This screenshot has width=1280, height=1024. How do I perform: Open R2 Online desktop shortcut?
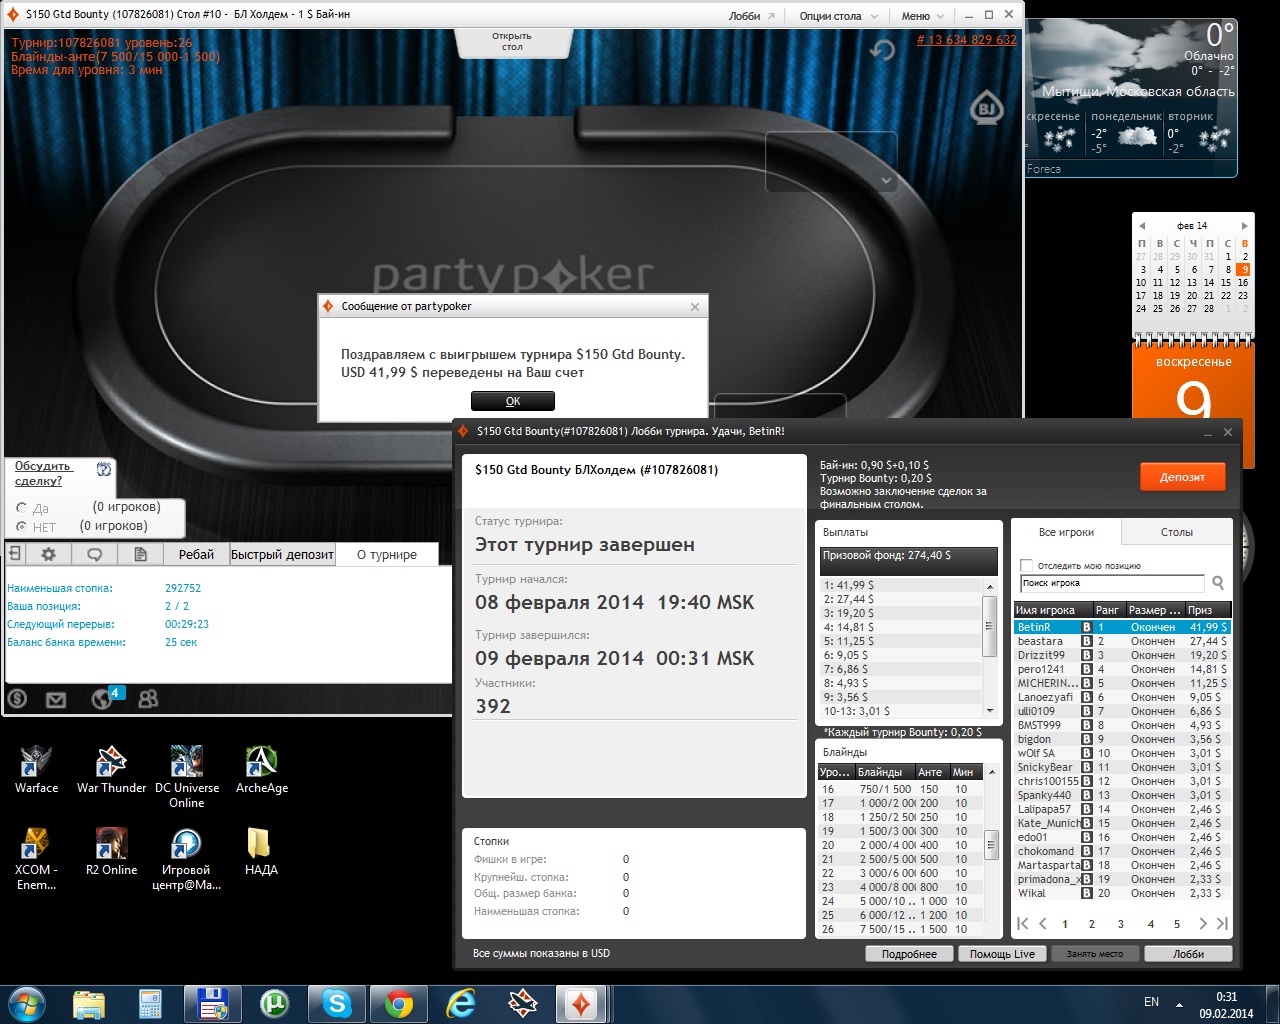point(112,851)
